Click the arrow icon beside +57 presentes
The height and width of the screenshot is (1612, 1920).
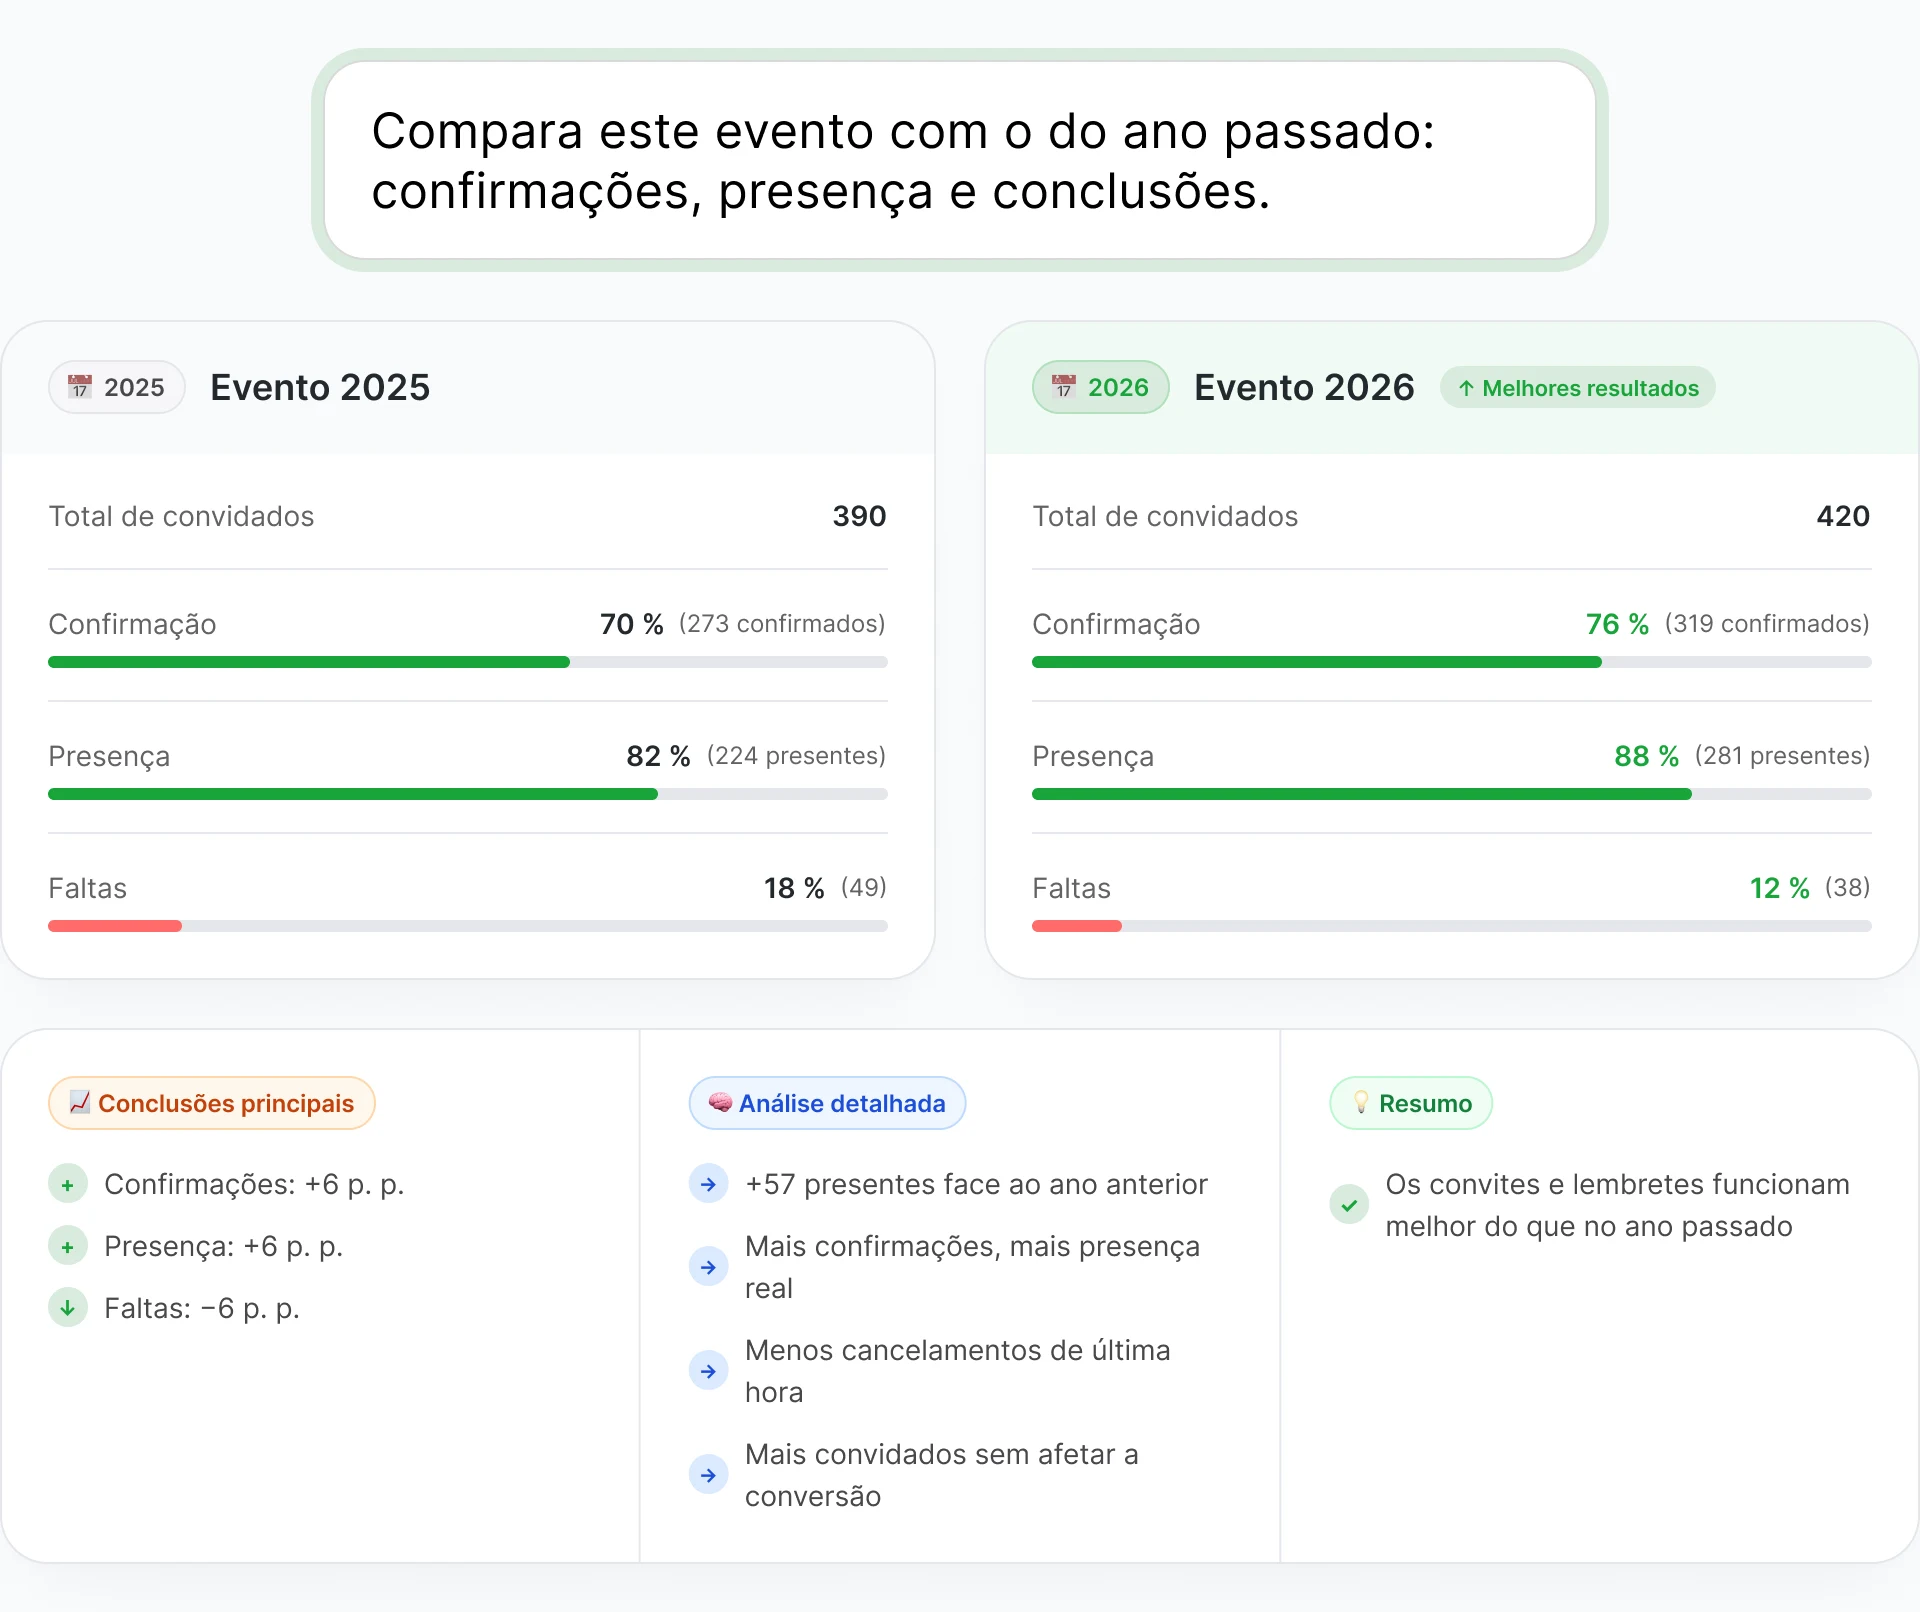tap(709, 1185)
